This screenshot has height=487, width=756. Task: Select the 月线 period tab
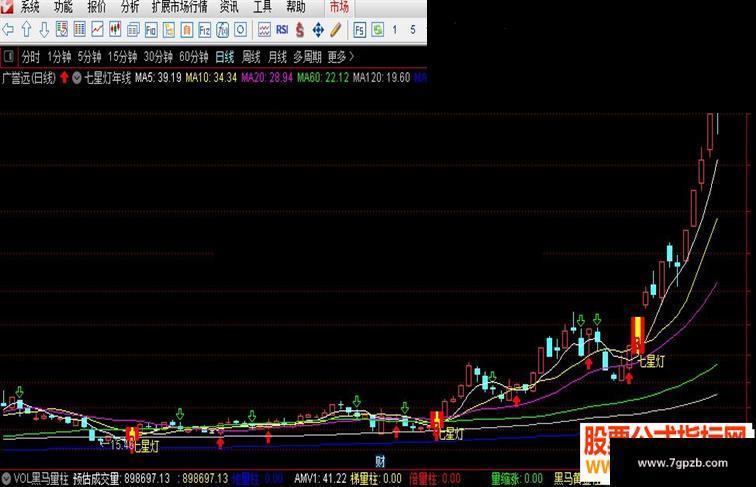click(x=277, y=57)
